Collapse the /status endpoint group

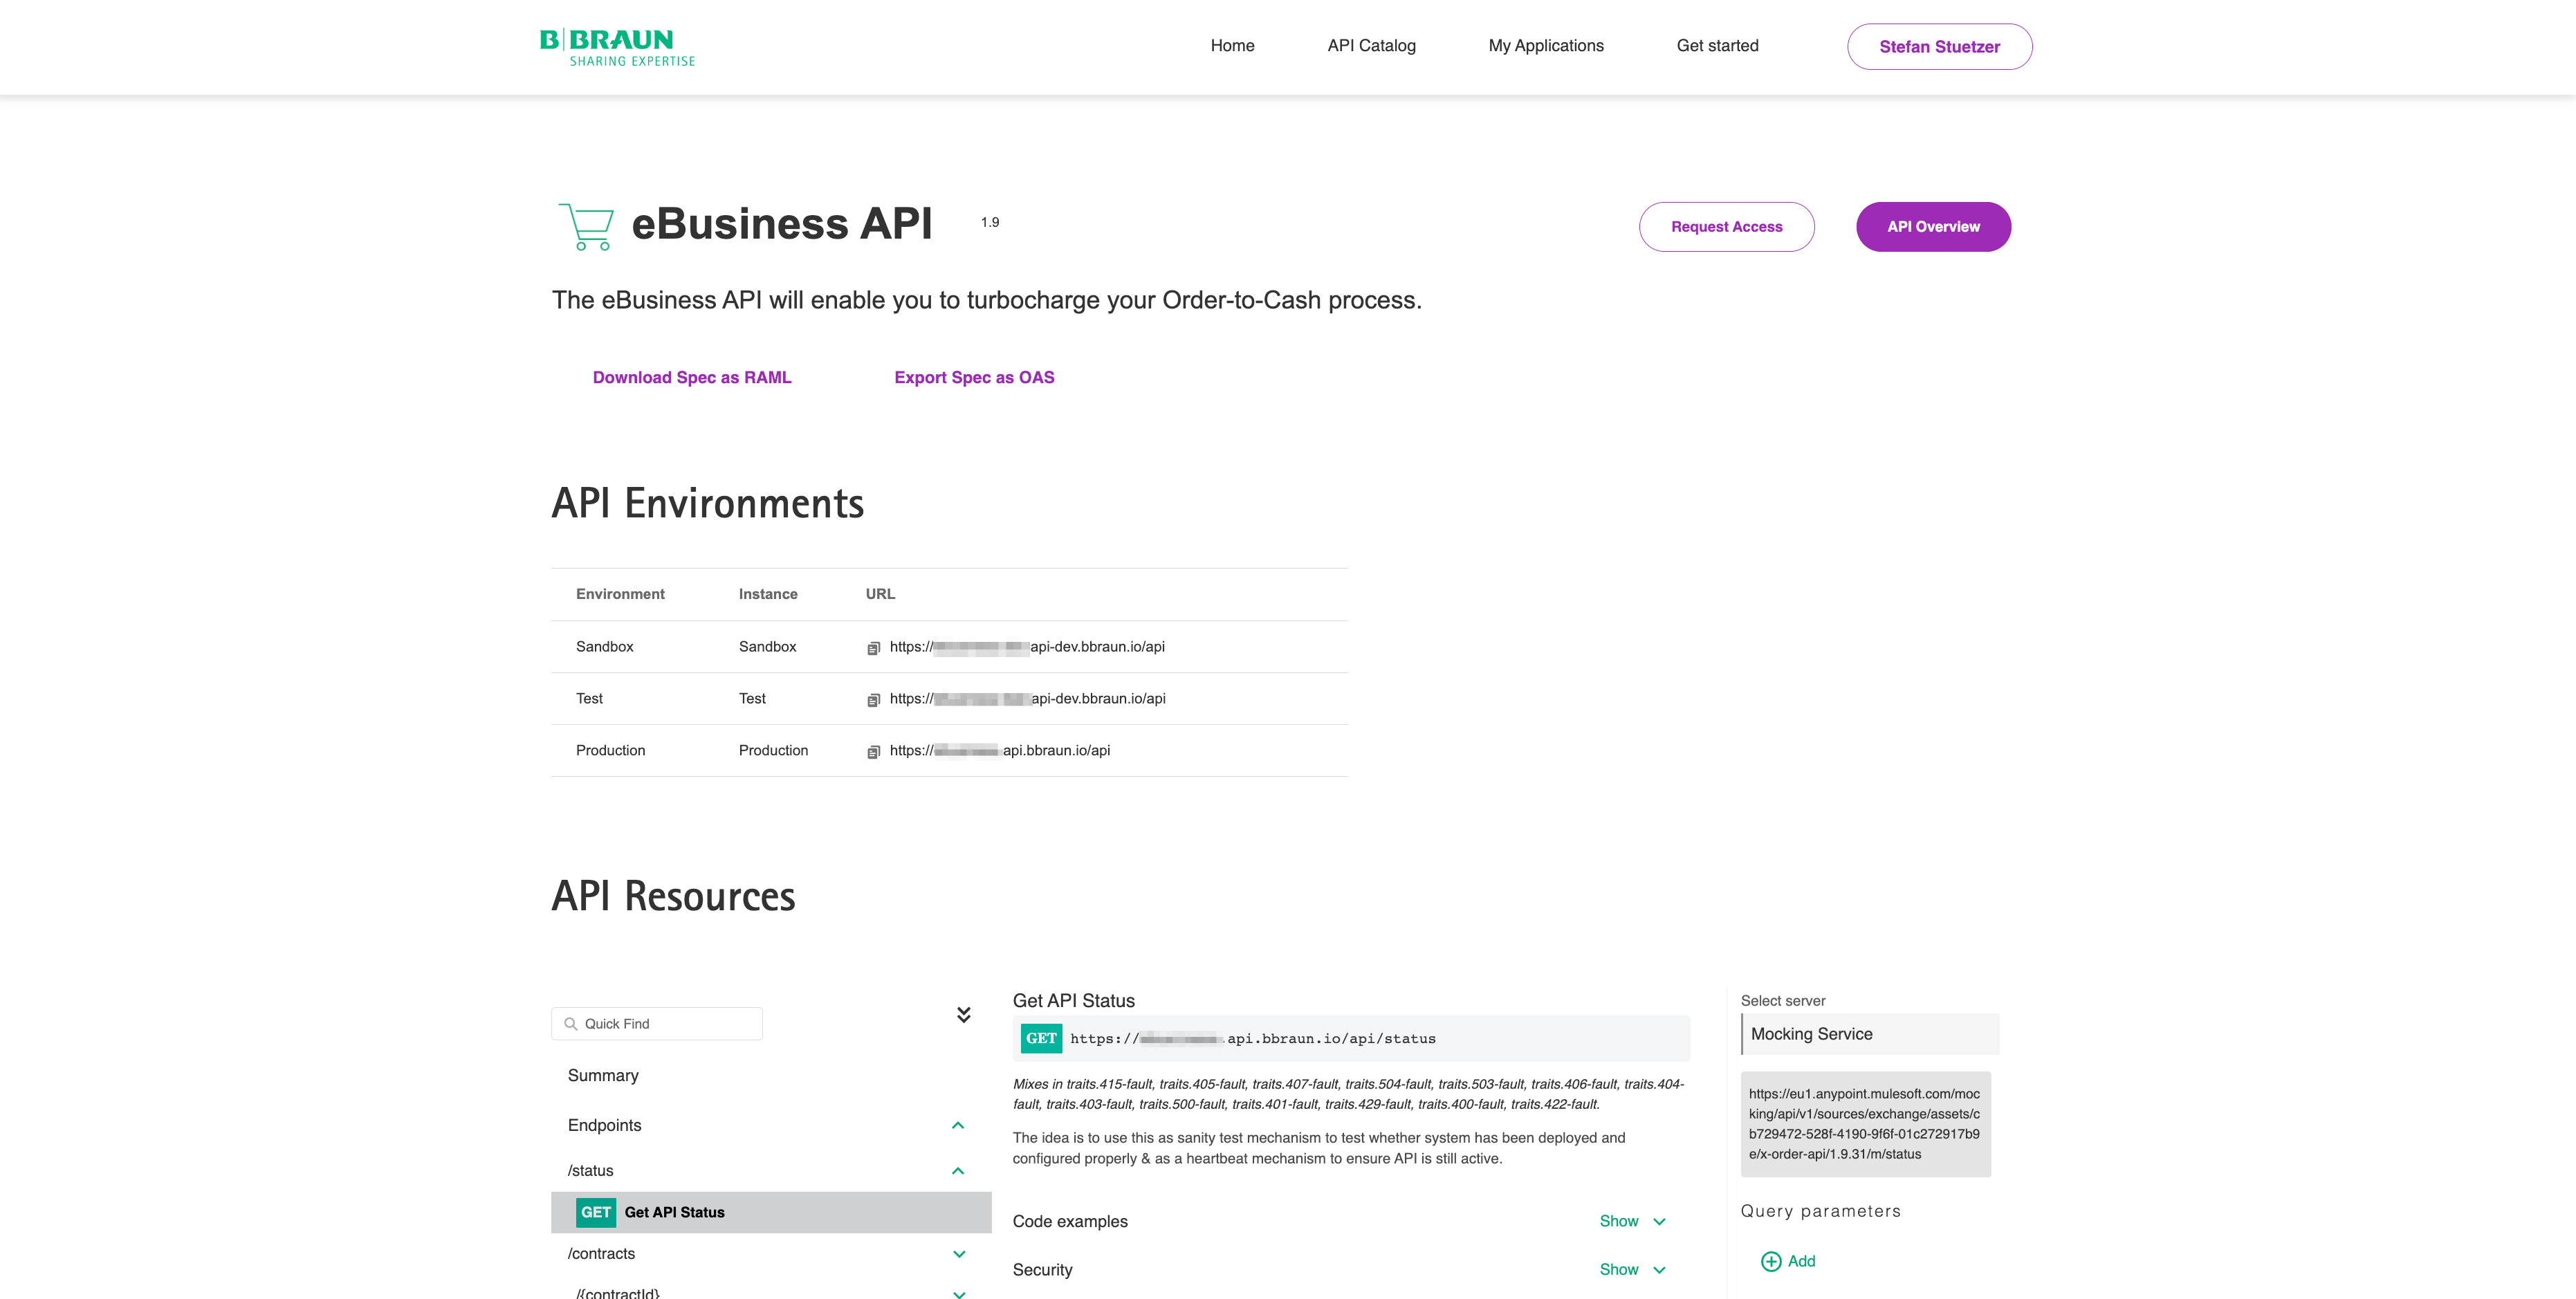point(958,1171)
